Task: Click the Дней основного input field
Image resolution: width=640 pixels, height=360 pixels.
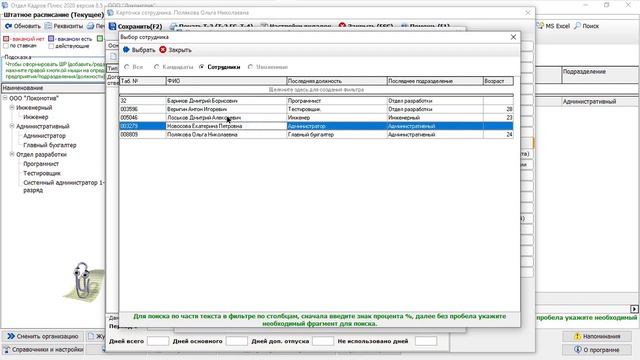Action: point(236,341)
